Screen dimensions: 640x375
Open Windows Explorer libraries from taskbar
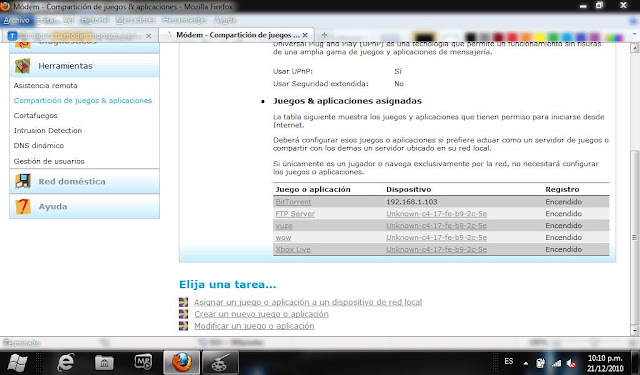pos(104,362)
